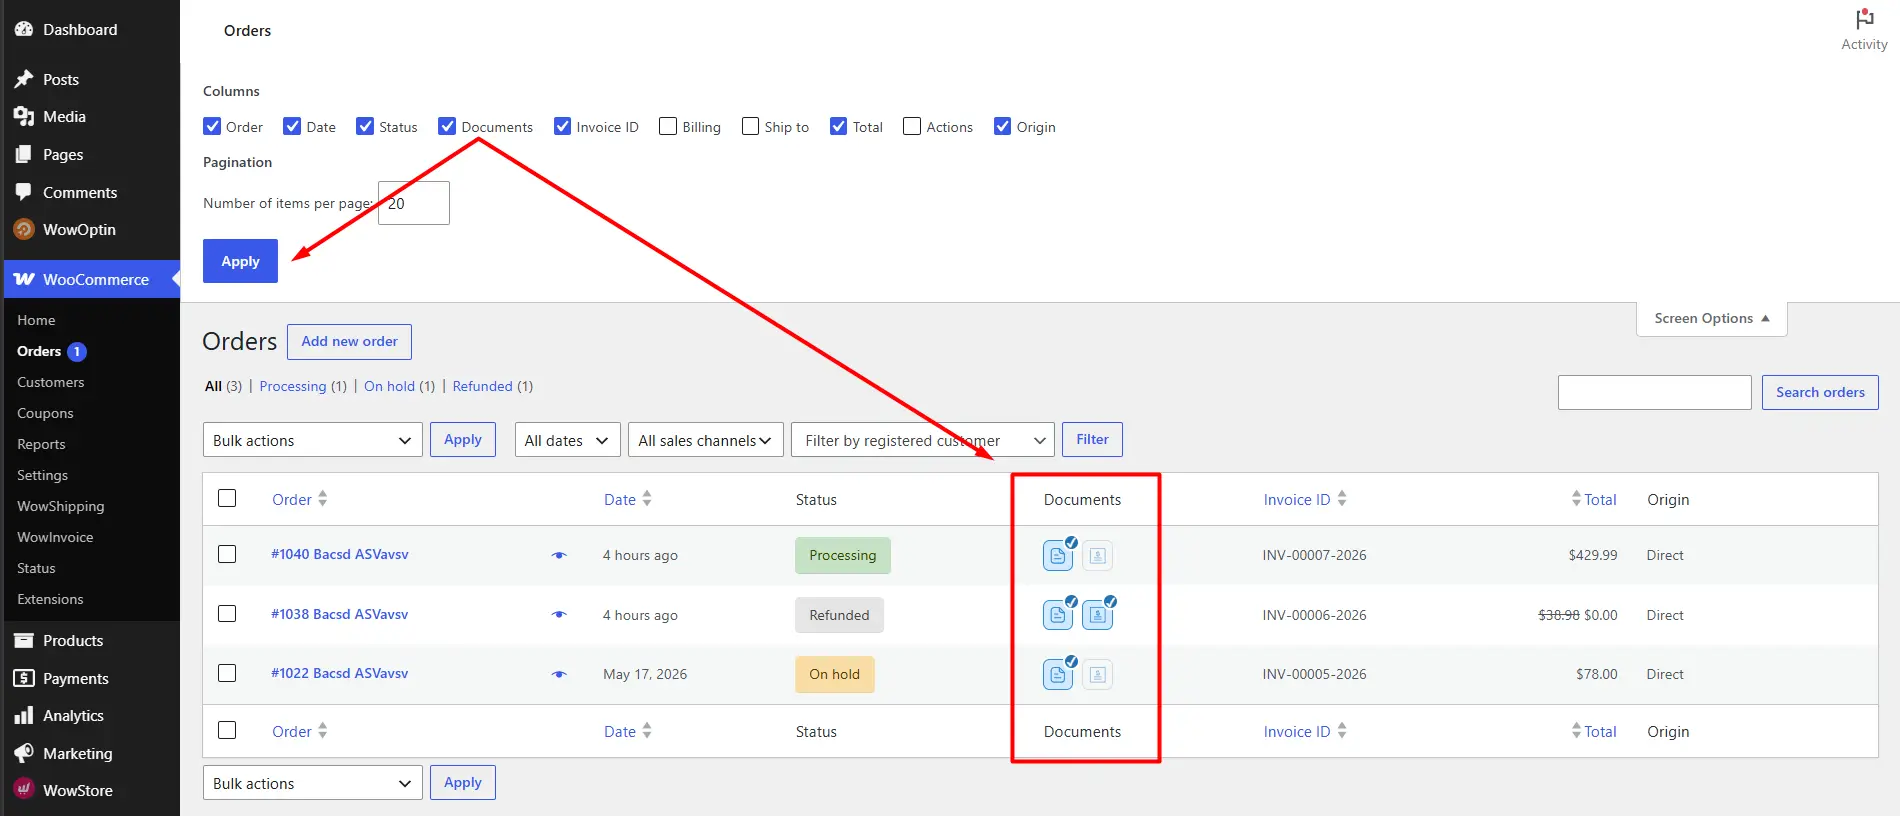Preview order #1022 with eye icon

pos(559,674)
